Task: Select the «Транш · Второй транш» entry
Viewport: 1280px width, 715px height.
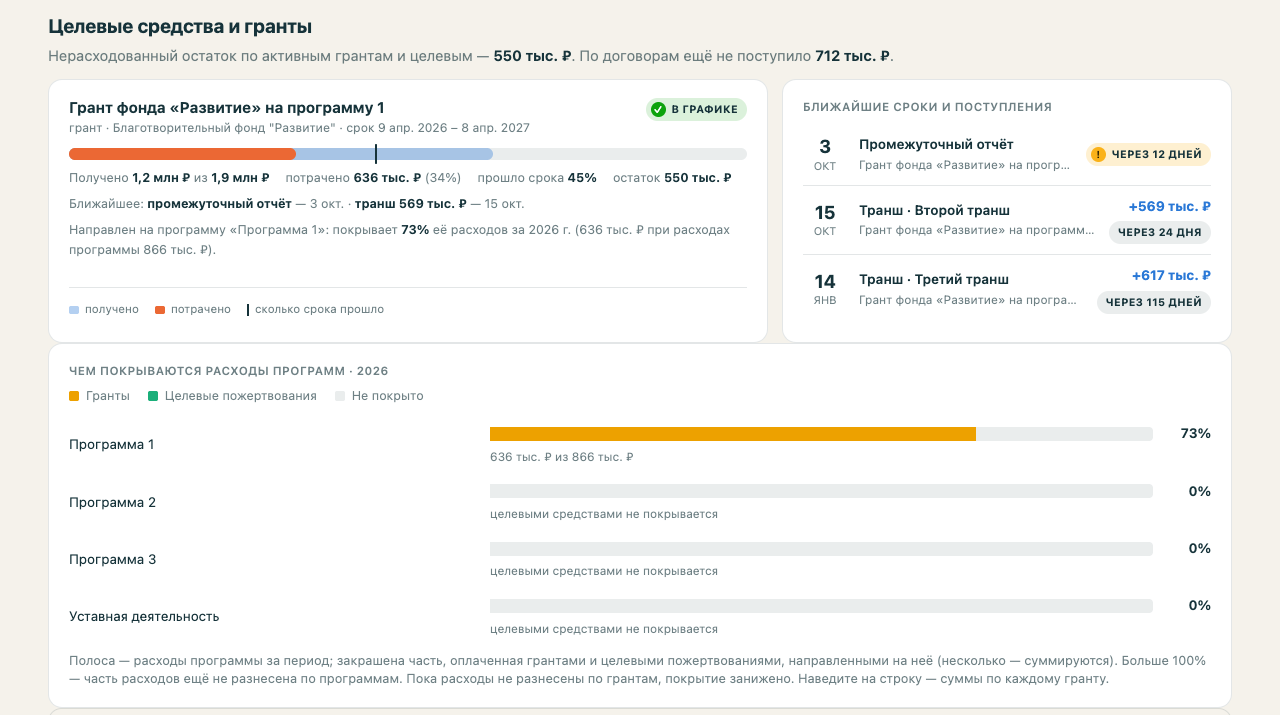Action: [x=1008, y=220]
